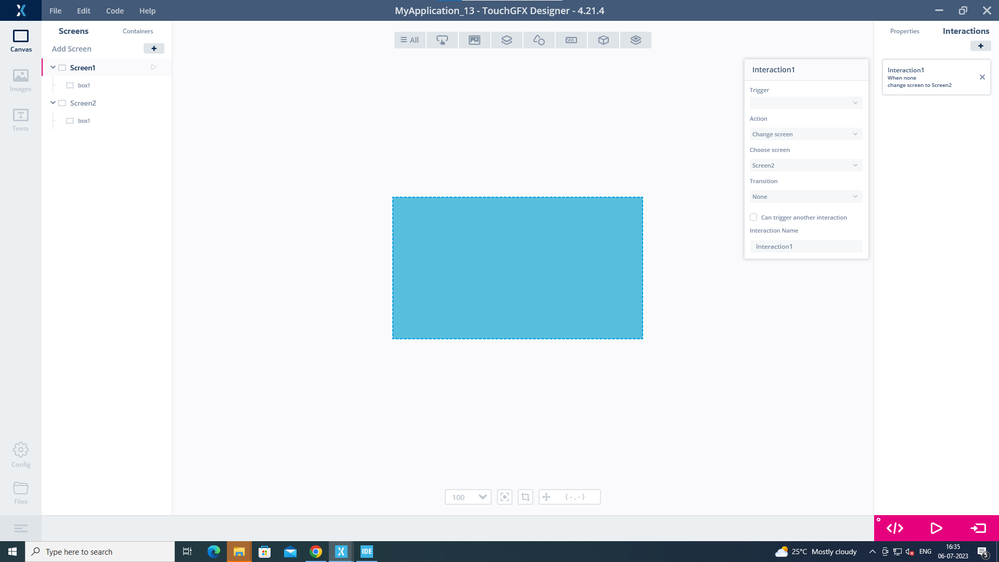Click the Generate Code button
Image resolution: width=999 pixels, height=562 pixels.
(895, 528)
